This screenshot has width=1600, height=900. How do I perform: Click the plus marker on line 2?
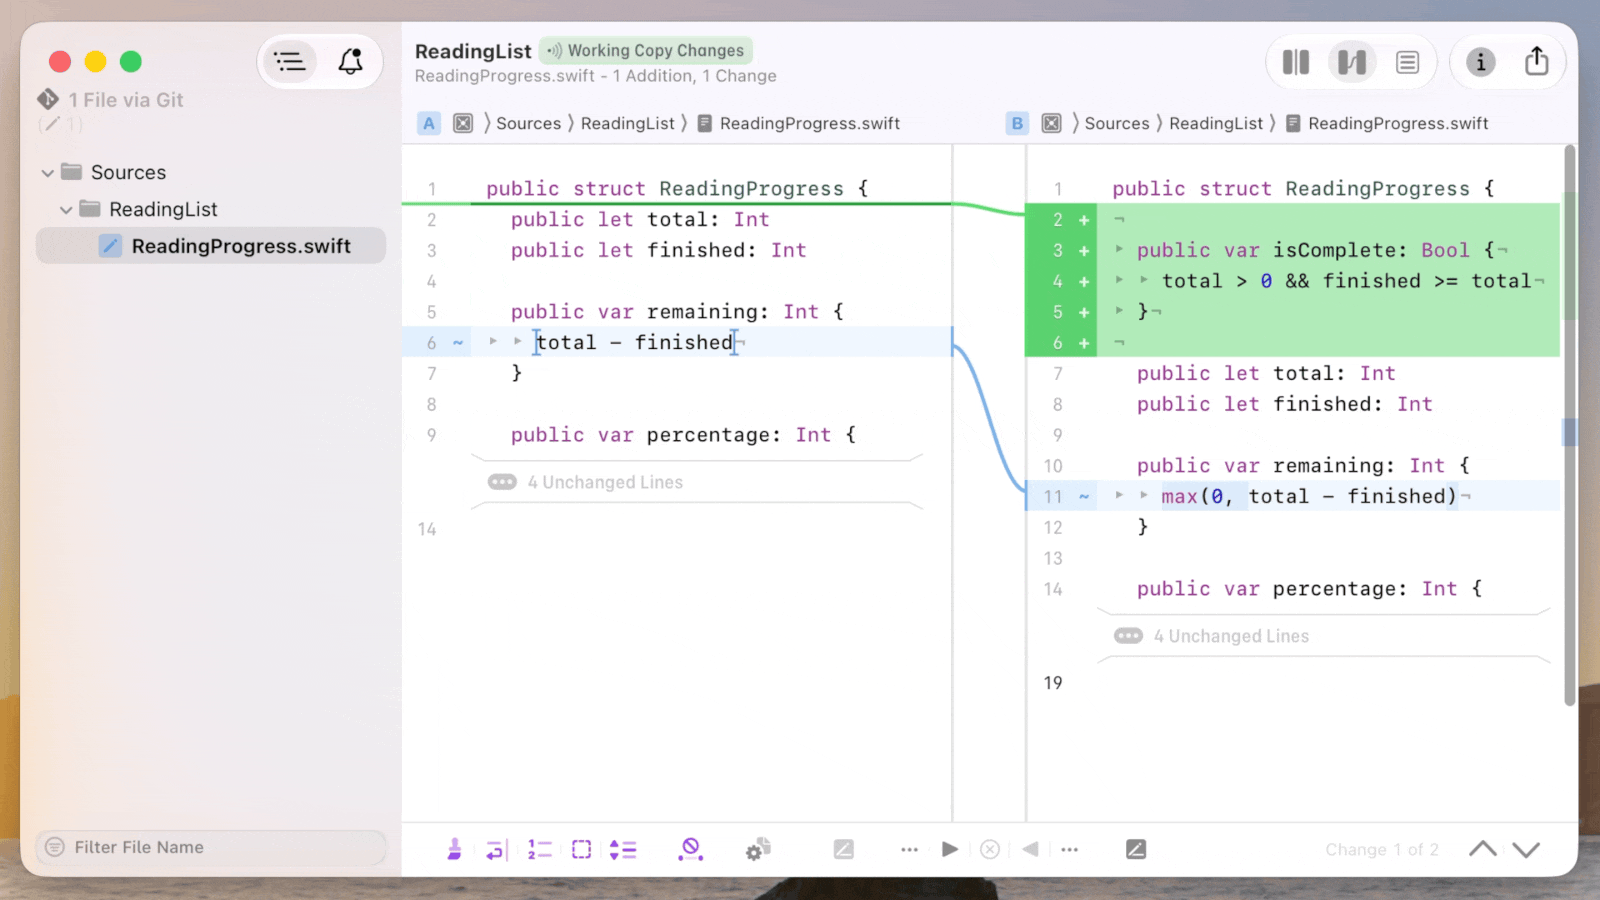pyautogui.click(x=1084, y=219)
